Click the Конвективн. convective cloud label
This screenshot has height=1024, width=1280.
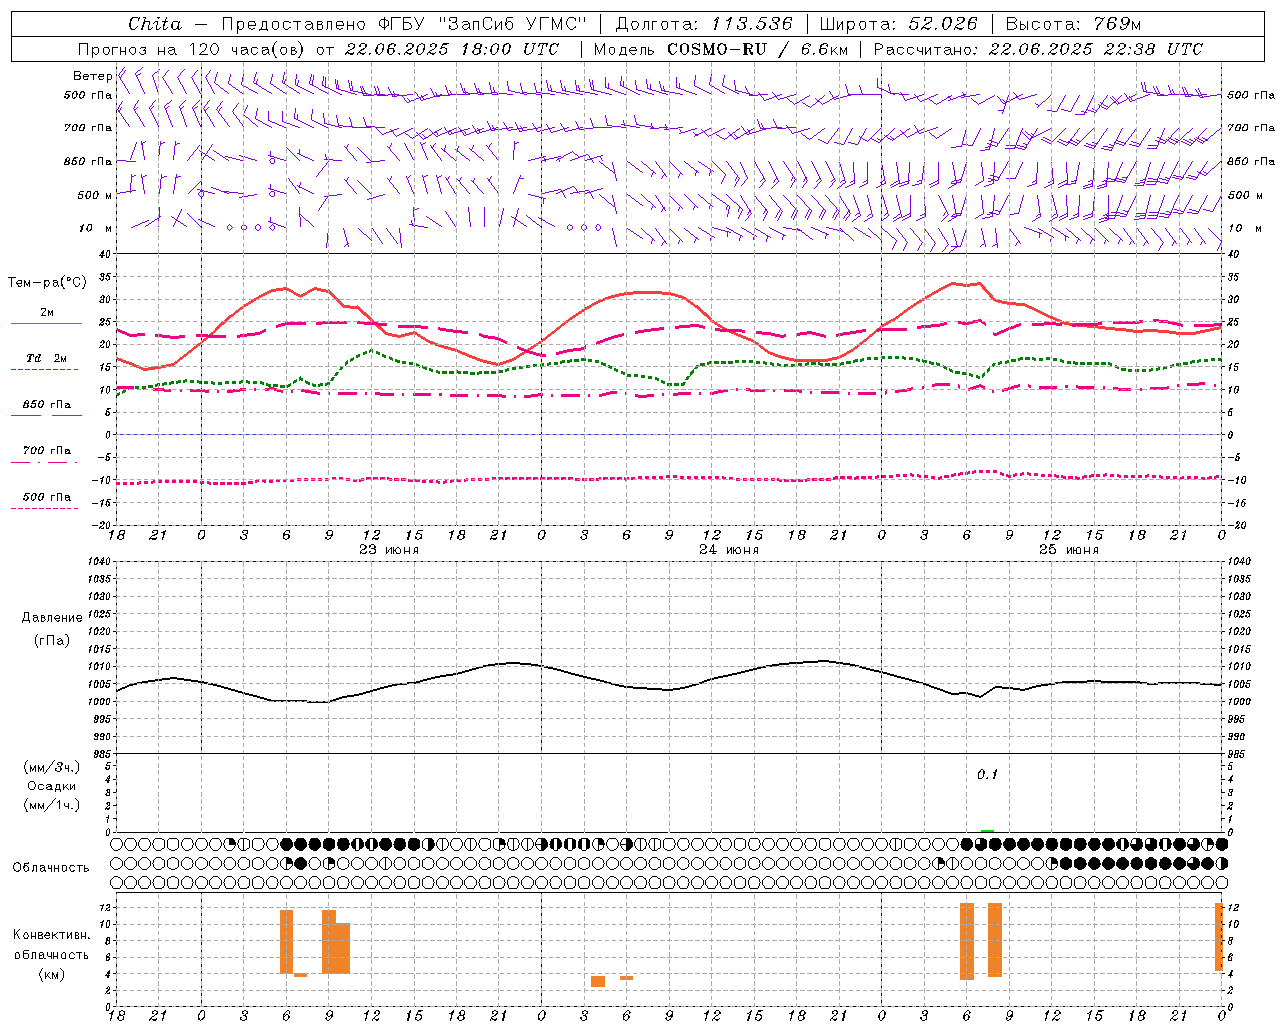pos(51,935)
